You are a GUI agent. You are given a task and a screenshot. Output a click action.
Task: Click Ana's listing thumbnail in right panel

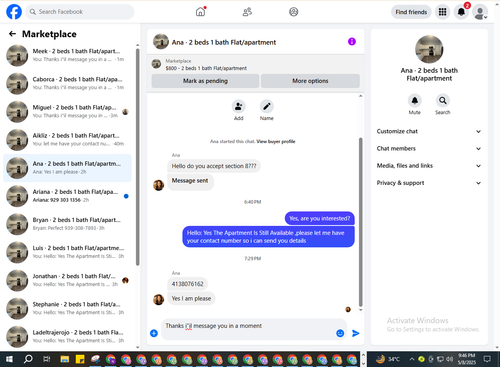click(429, 49)
